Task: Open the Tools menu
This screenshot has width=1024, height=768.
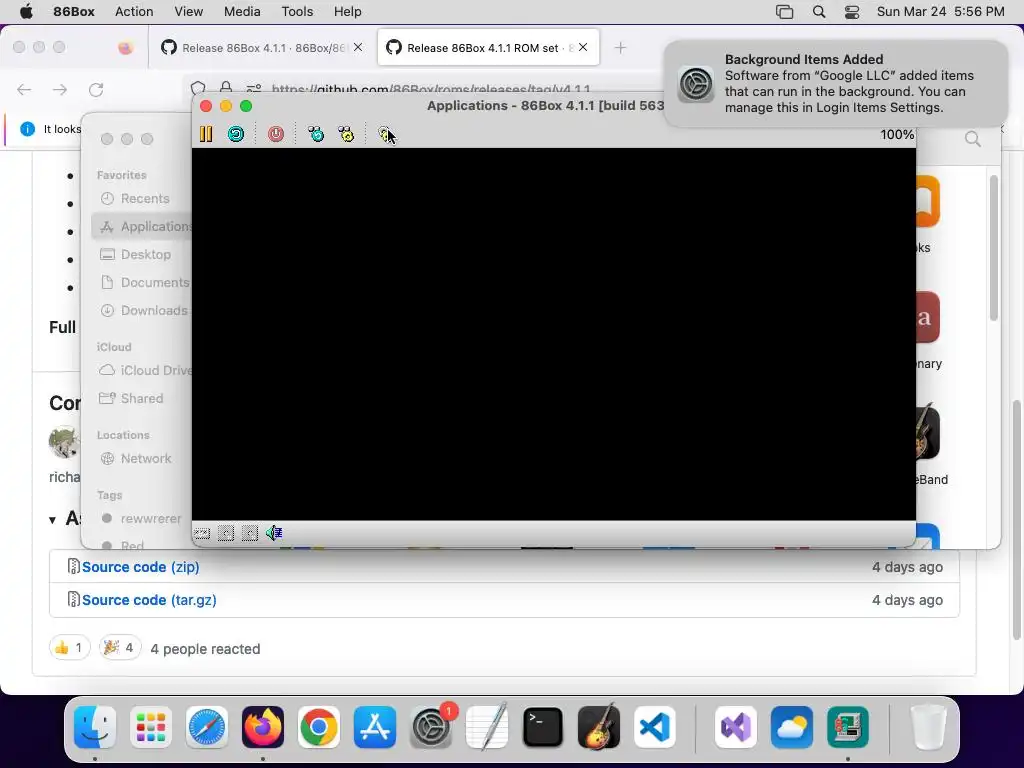Action: point(297,12)
